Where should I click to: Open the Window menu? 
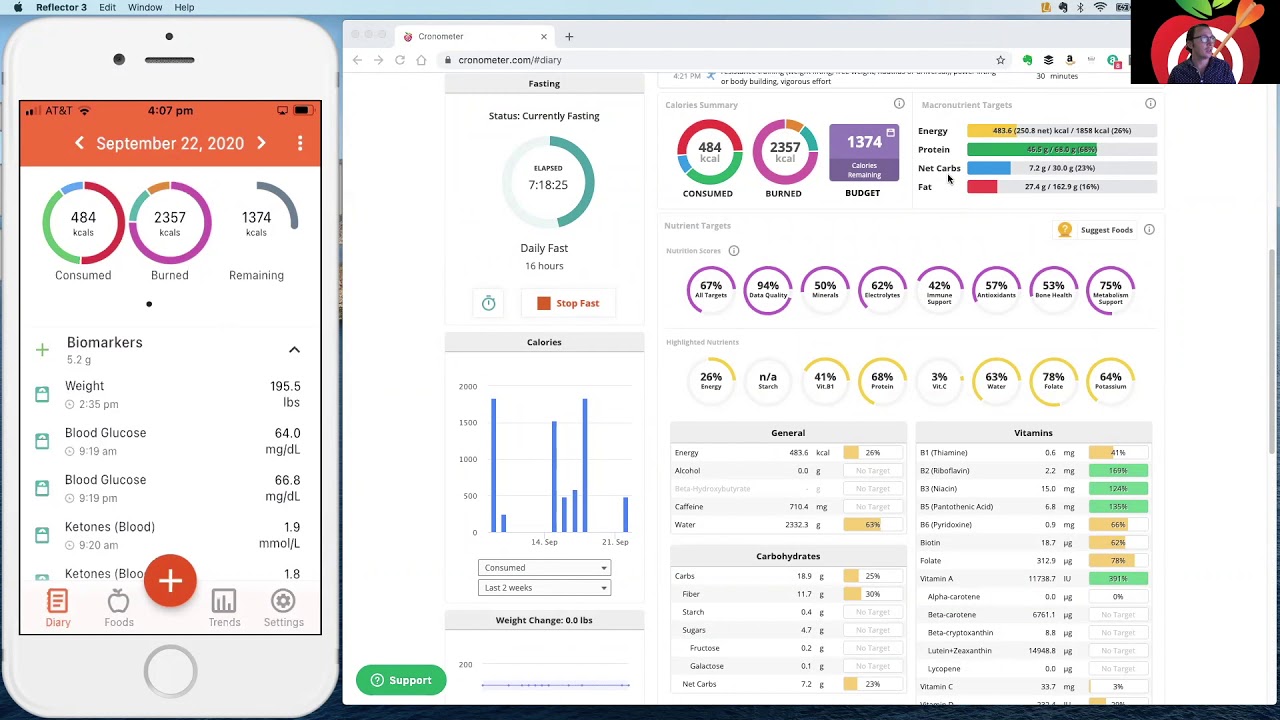[x=145, y=7]
